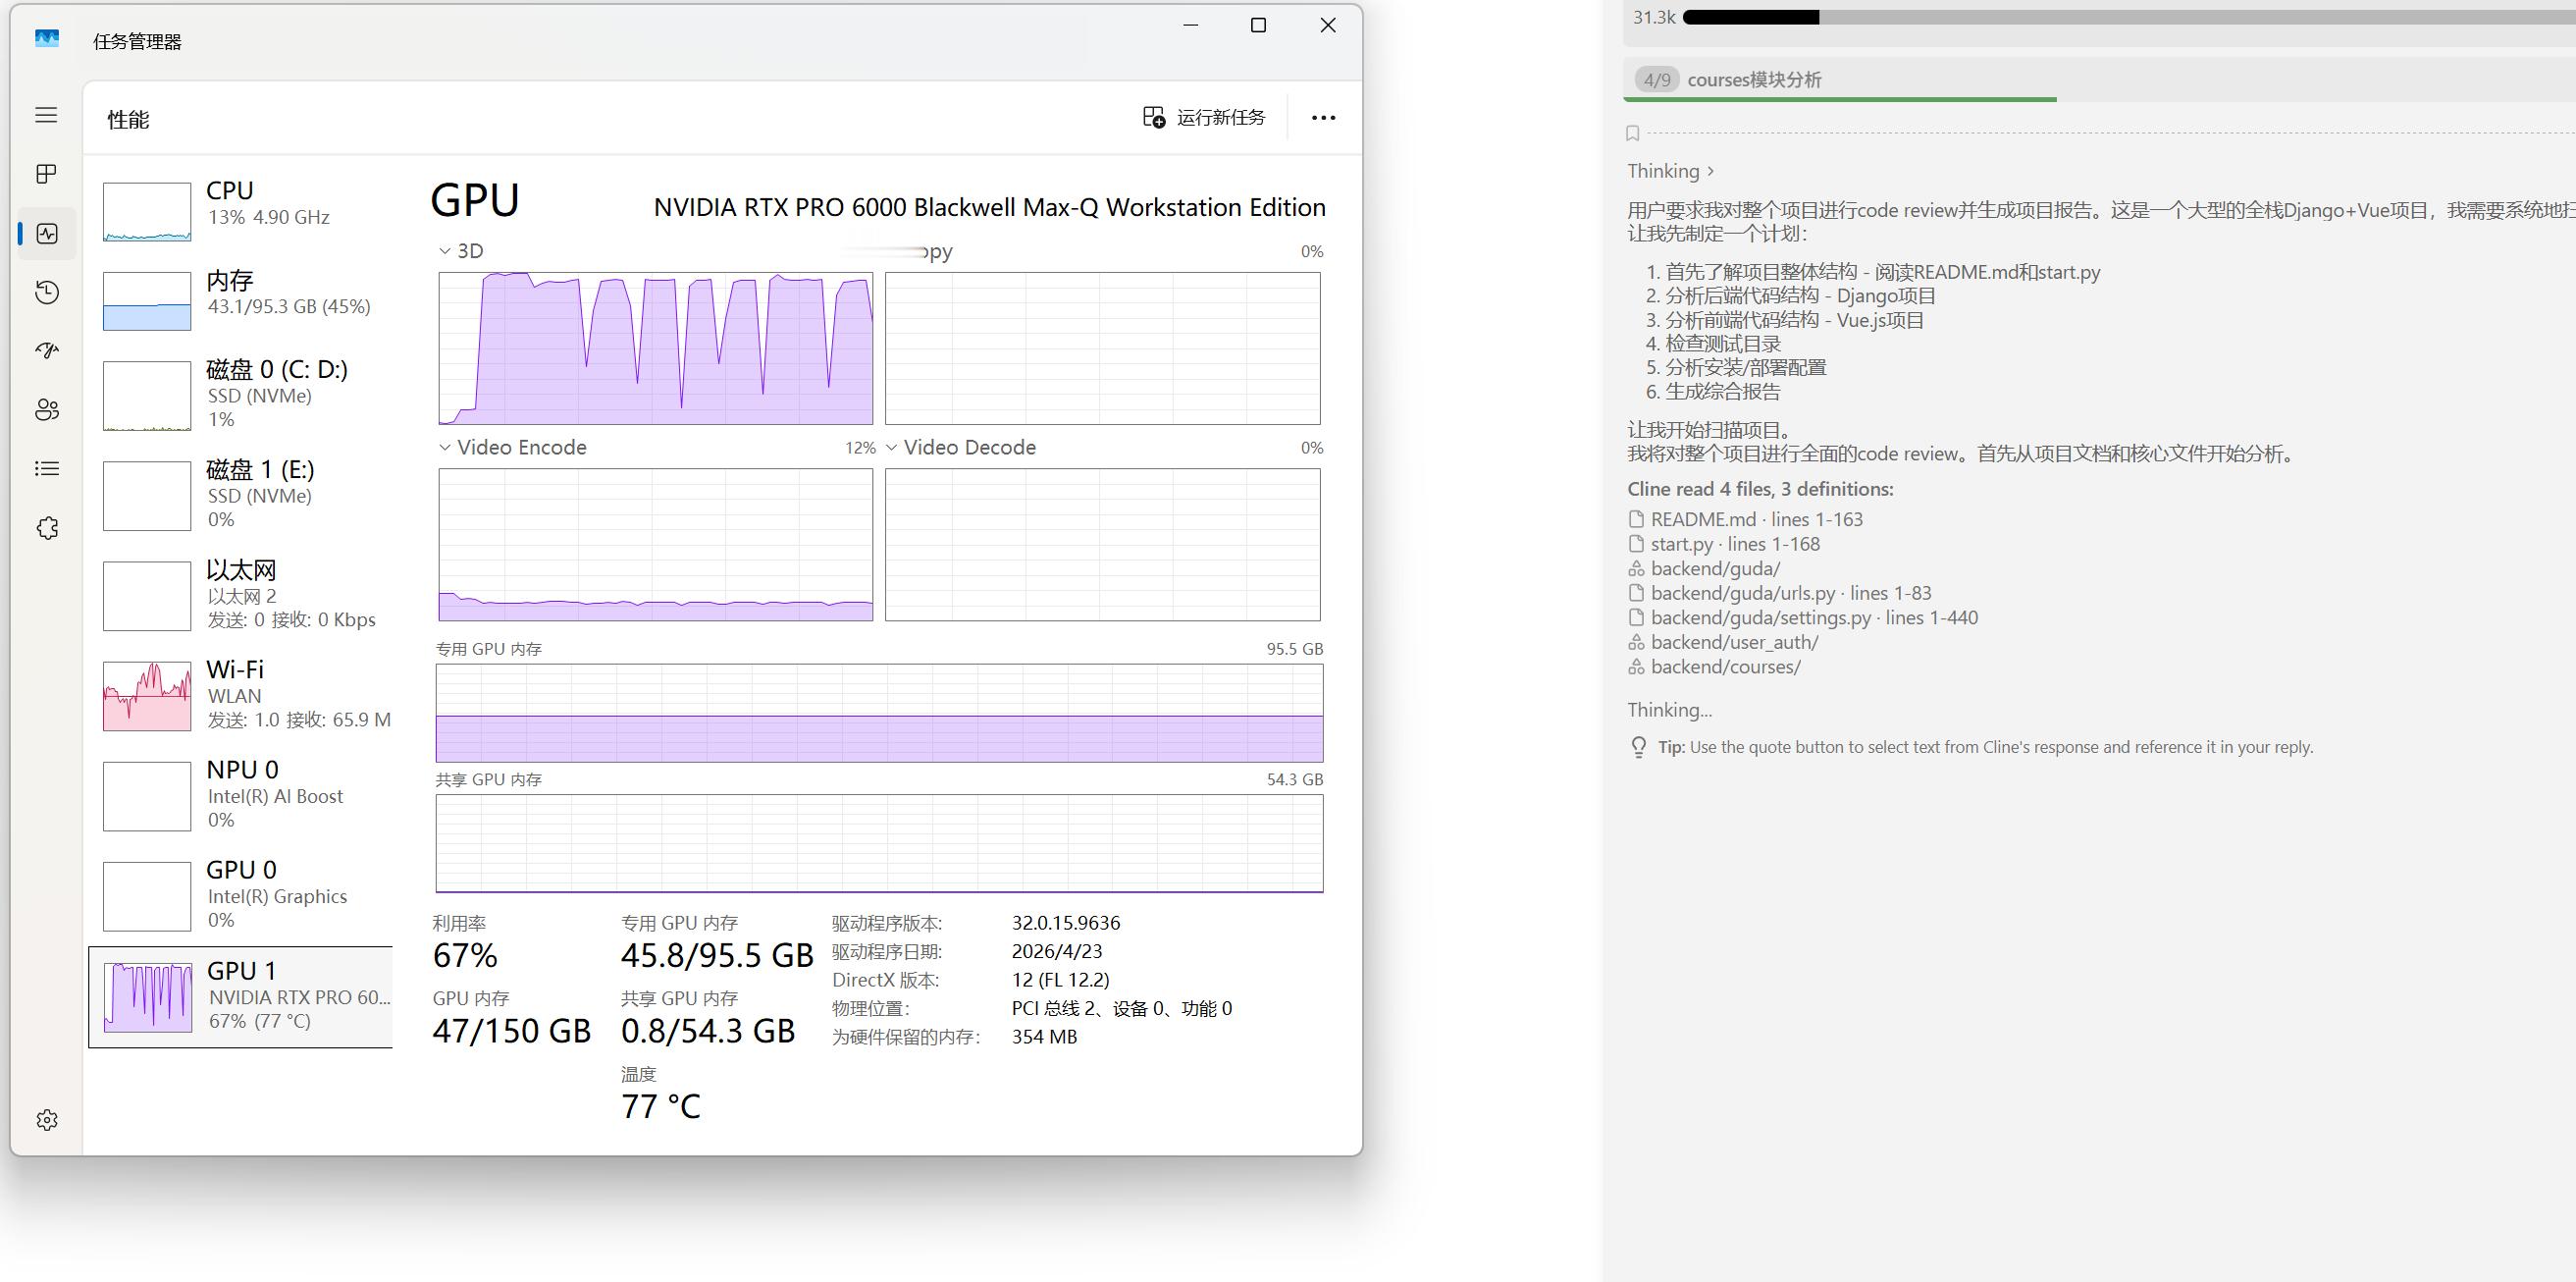Click the DirectX version 12 (FL 12.2)
The width and height of the screenshot is (2576, 1282).
tap(1060, 980)
